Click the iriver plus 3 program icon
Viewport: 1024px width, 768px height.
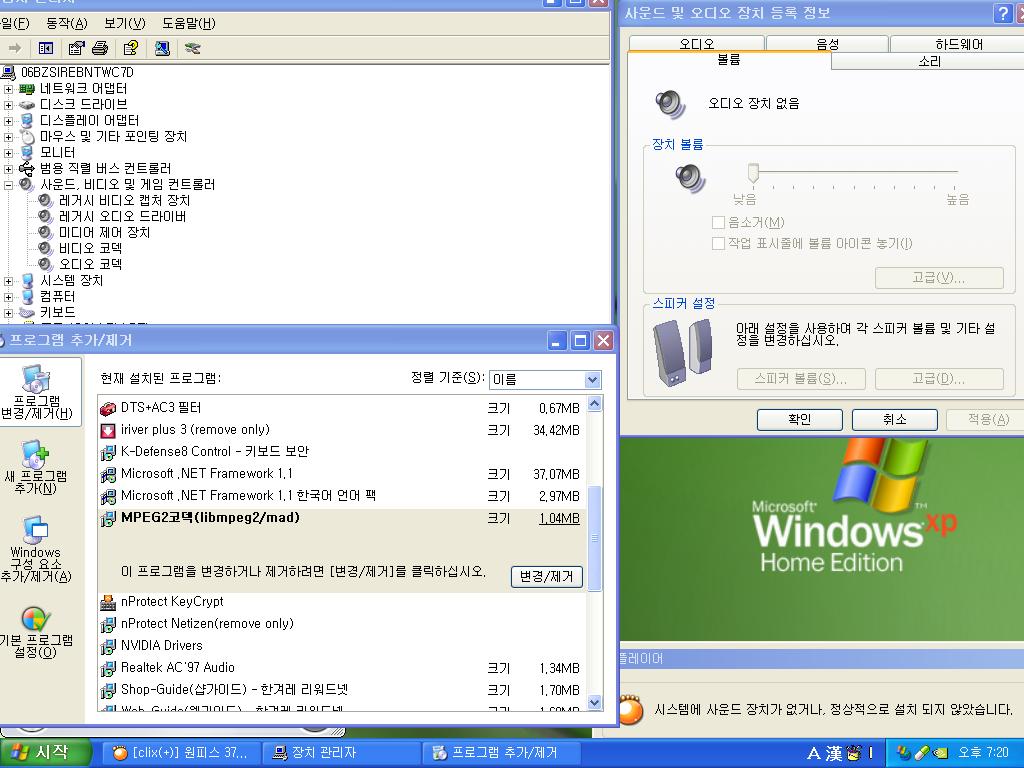(108, 430)
